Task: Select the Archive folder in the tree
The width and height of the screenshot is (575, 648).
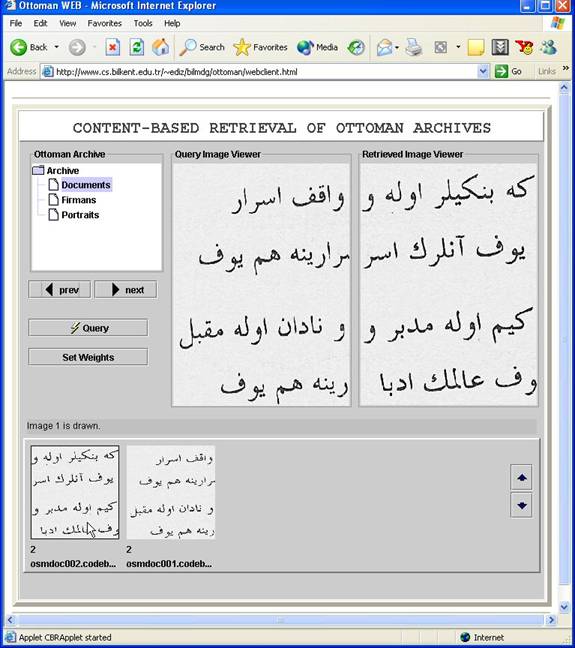Action: pyautogui.click(x=56, y=171)
